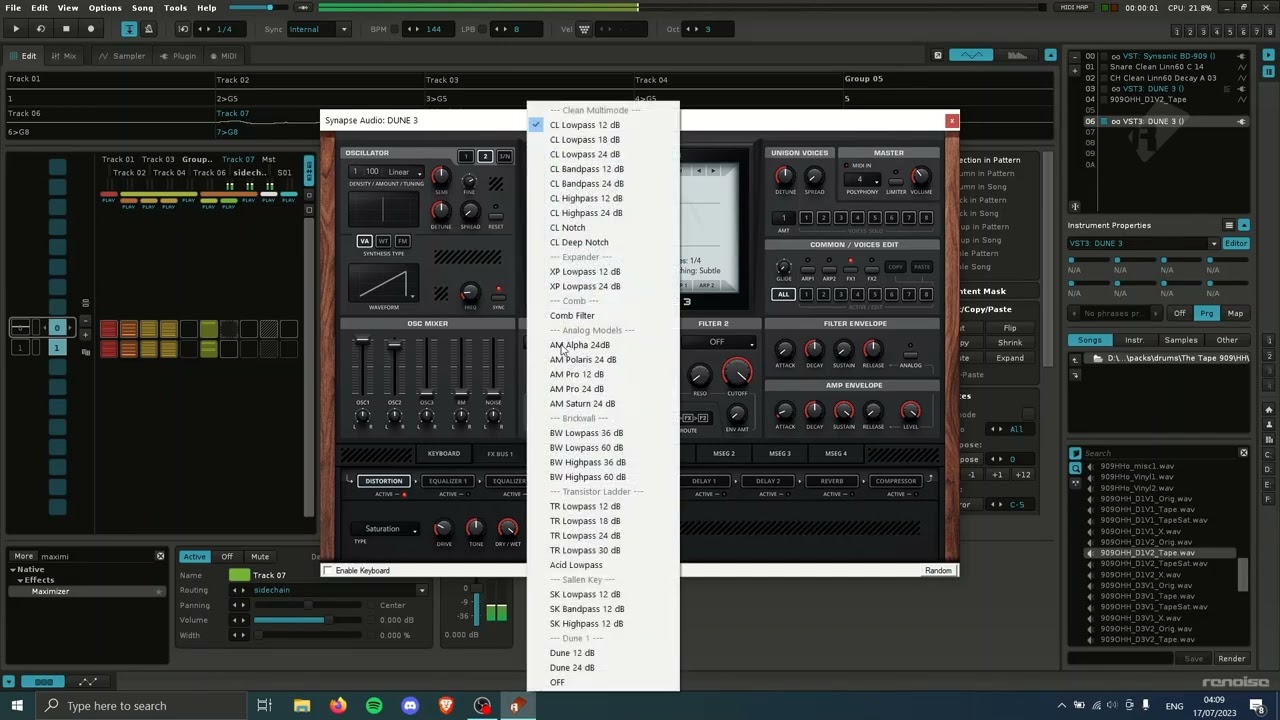This screenshot has width=1280, height=720.
Task: Click the loop pattern playback icon
Action: tap(41, 29)
